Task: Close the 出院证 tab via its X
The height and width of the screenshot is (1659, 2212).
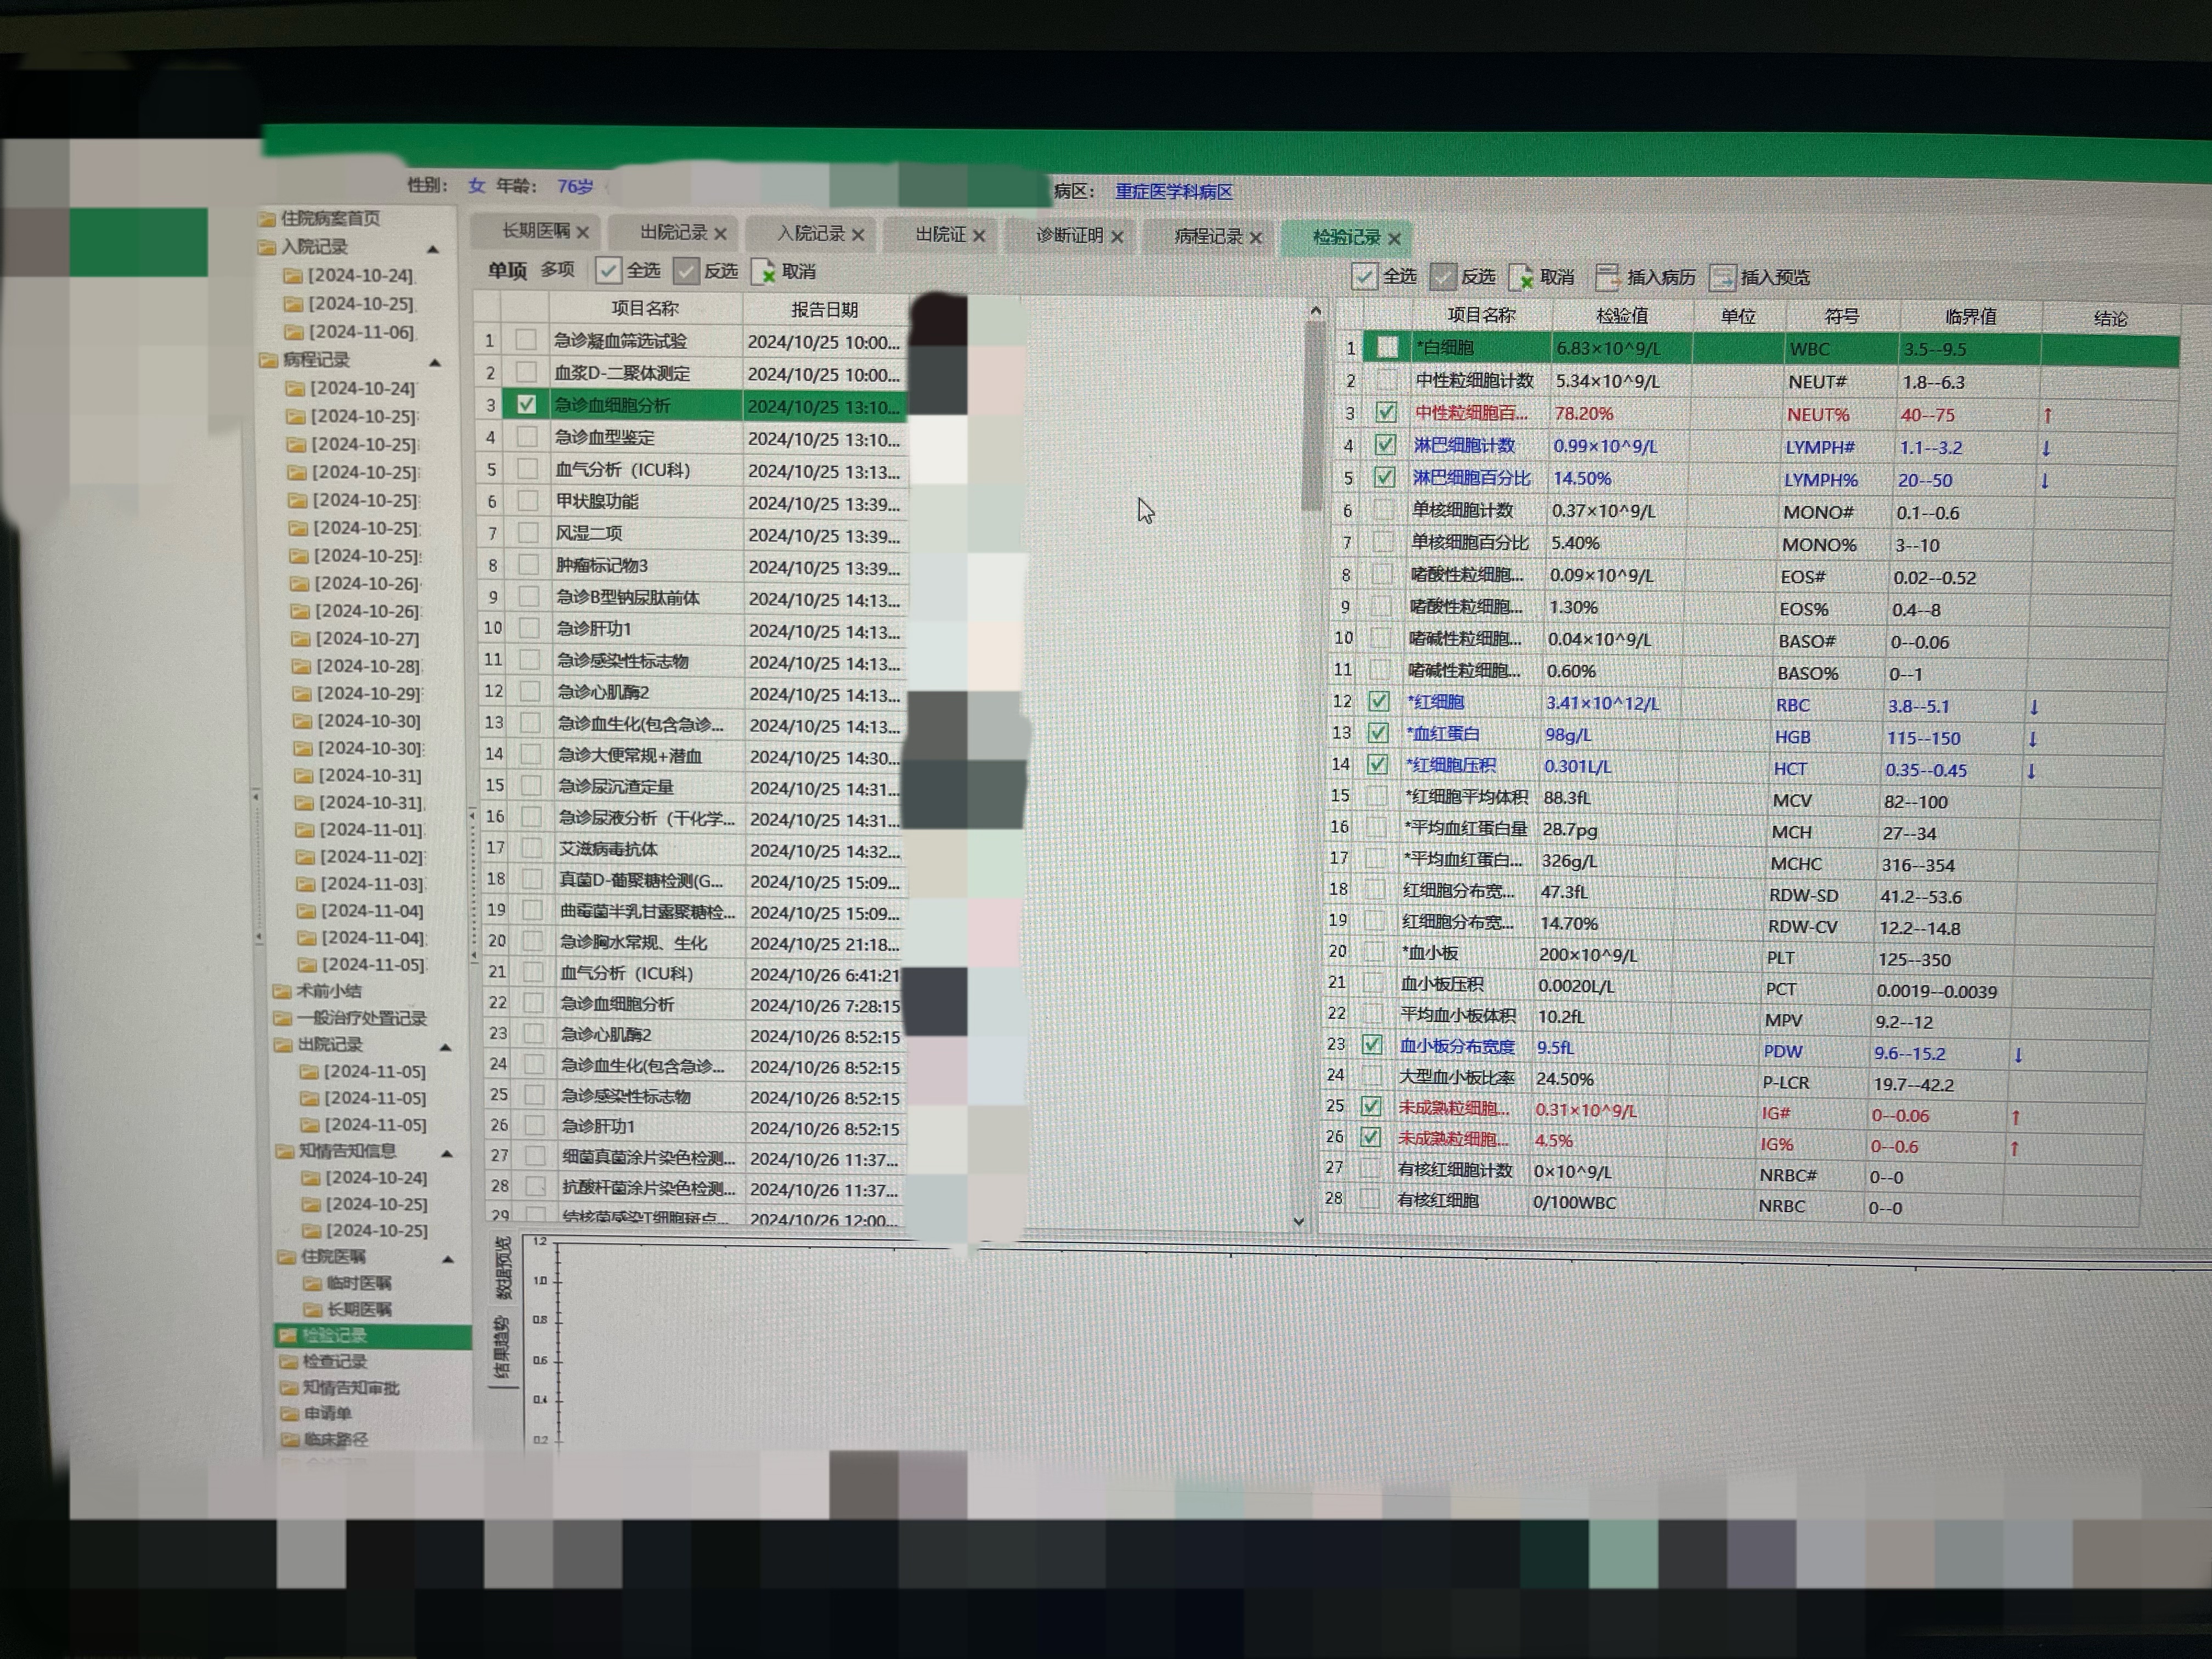Action: click(979, 236)
